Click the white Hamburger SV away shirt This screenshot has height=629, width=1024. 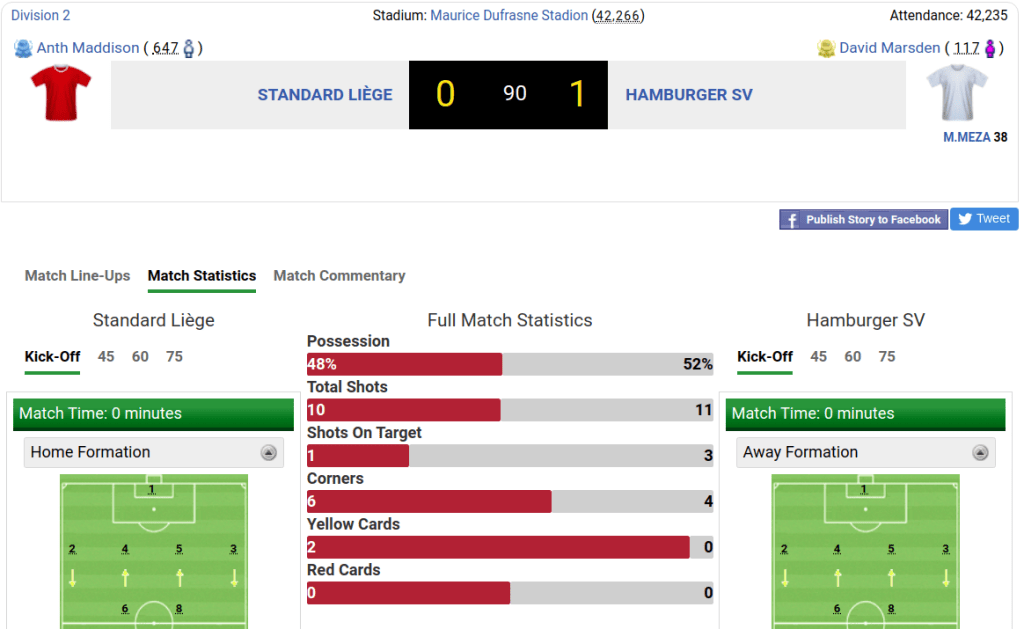pos(957,93)
